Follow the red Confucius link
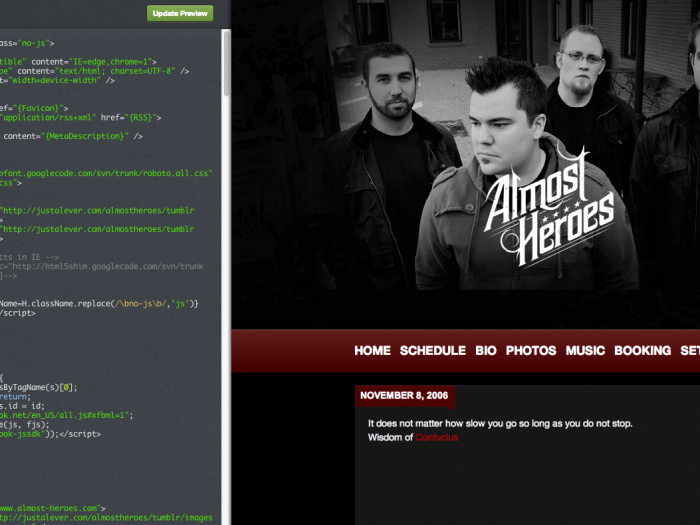Screen dimensions: 700x525 (x=437, y=438)
